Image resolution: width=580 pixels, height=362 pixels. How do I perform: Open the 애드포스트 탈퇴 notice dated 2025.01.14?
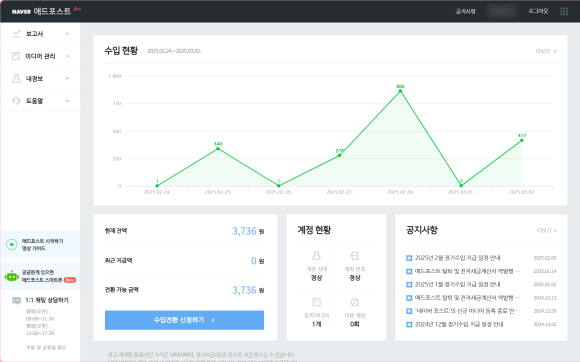click(467, 271)
